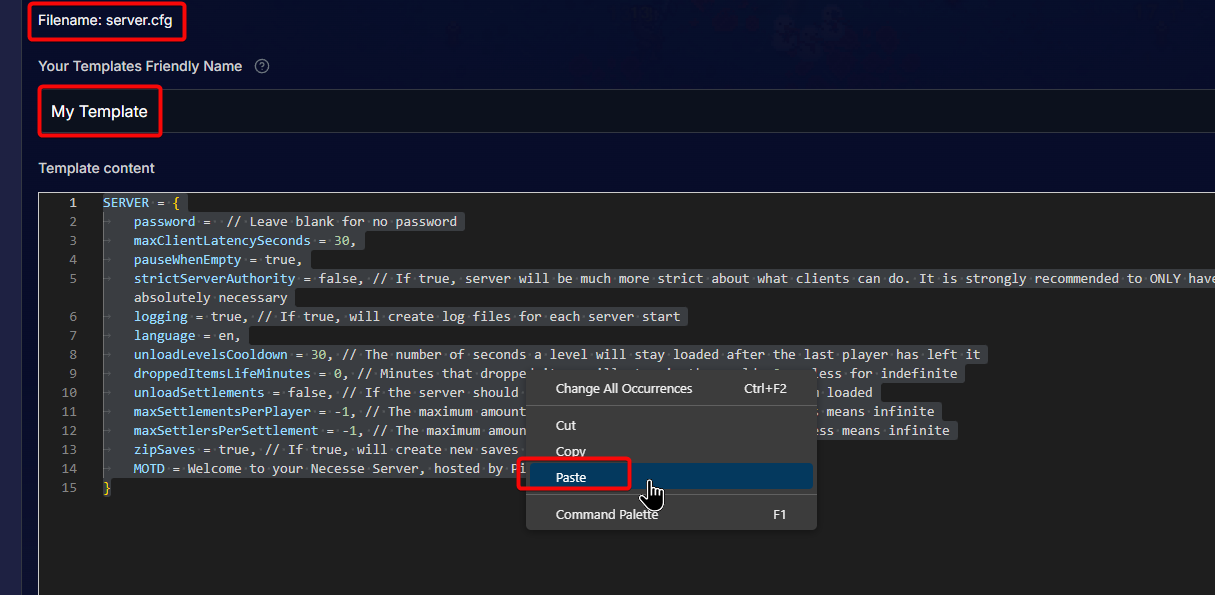
Task: Select Change All Occurrences from context menu
Action: (x=623, y=388)
